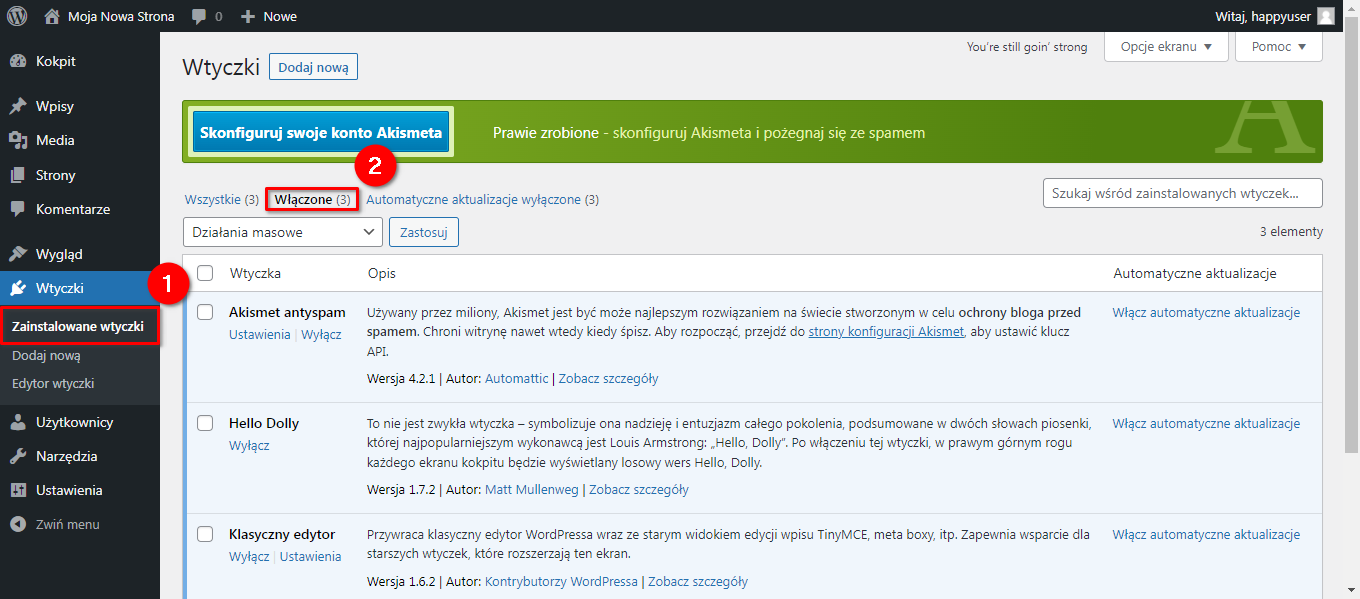This screenshot has width=1360, height=599.
Task: Click the plugin search input field
Action: point(1183,193)
